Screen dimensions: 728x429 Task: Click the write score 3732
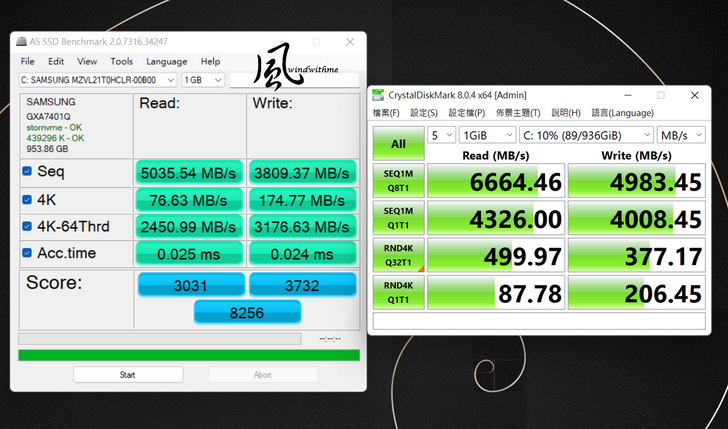coord(303,285)
